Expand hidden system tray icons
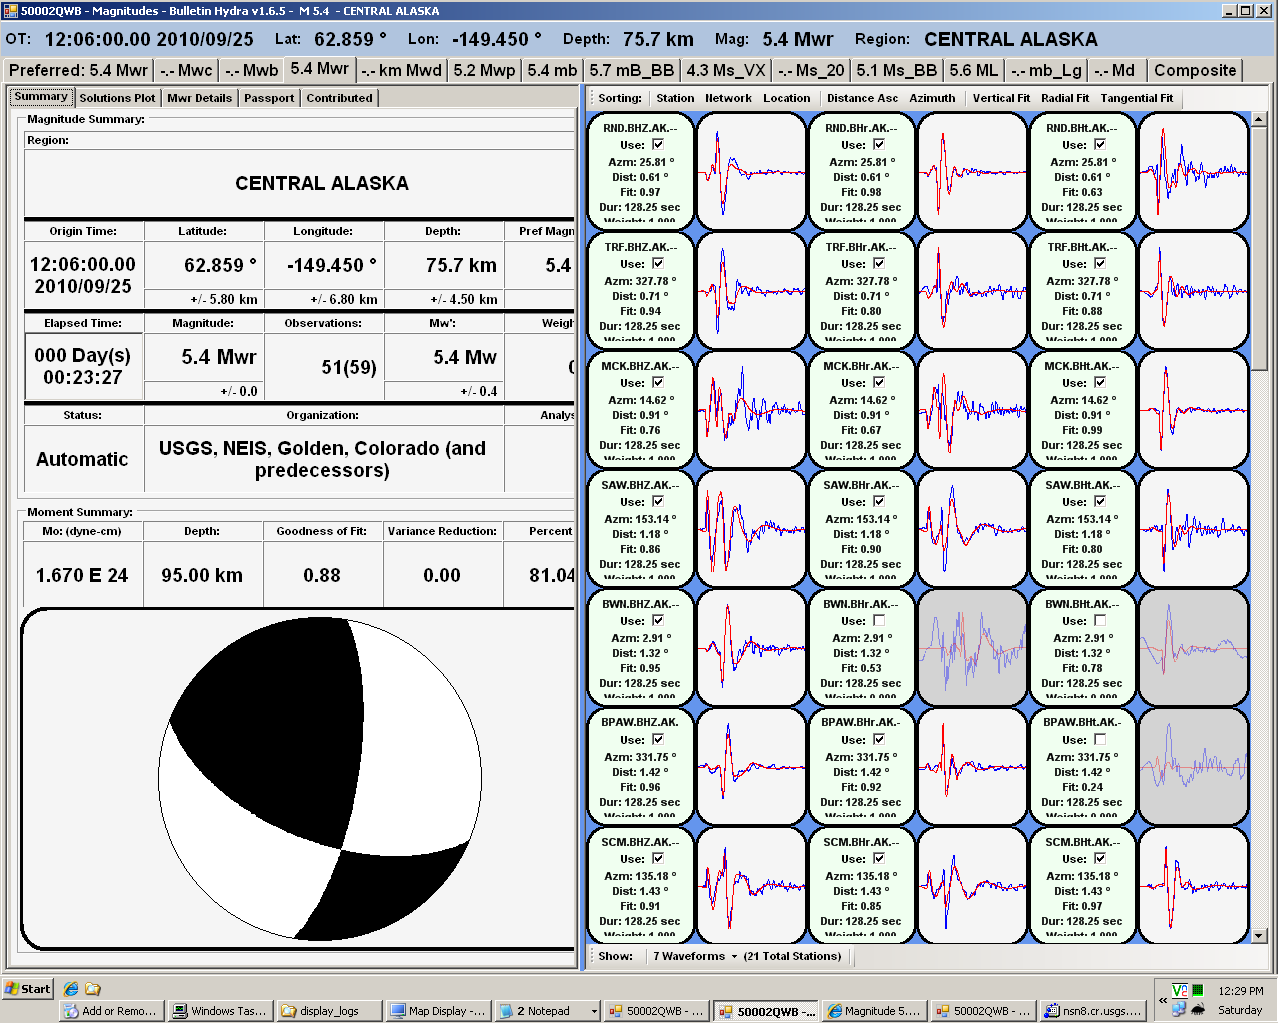 [x=1163, y=1000]
